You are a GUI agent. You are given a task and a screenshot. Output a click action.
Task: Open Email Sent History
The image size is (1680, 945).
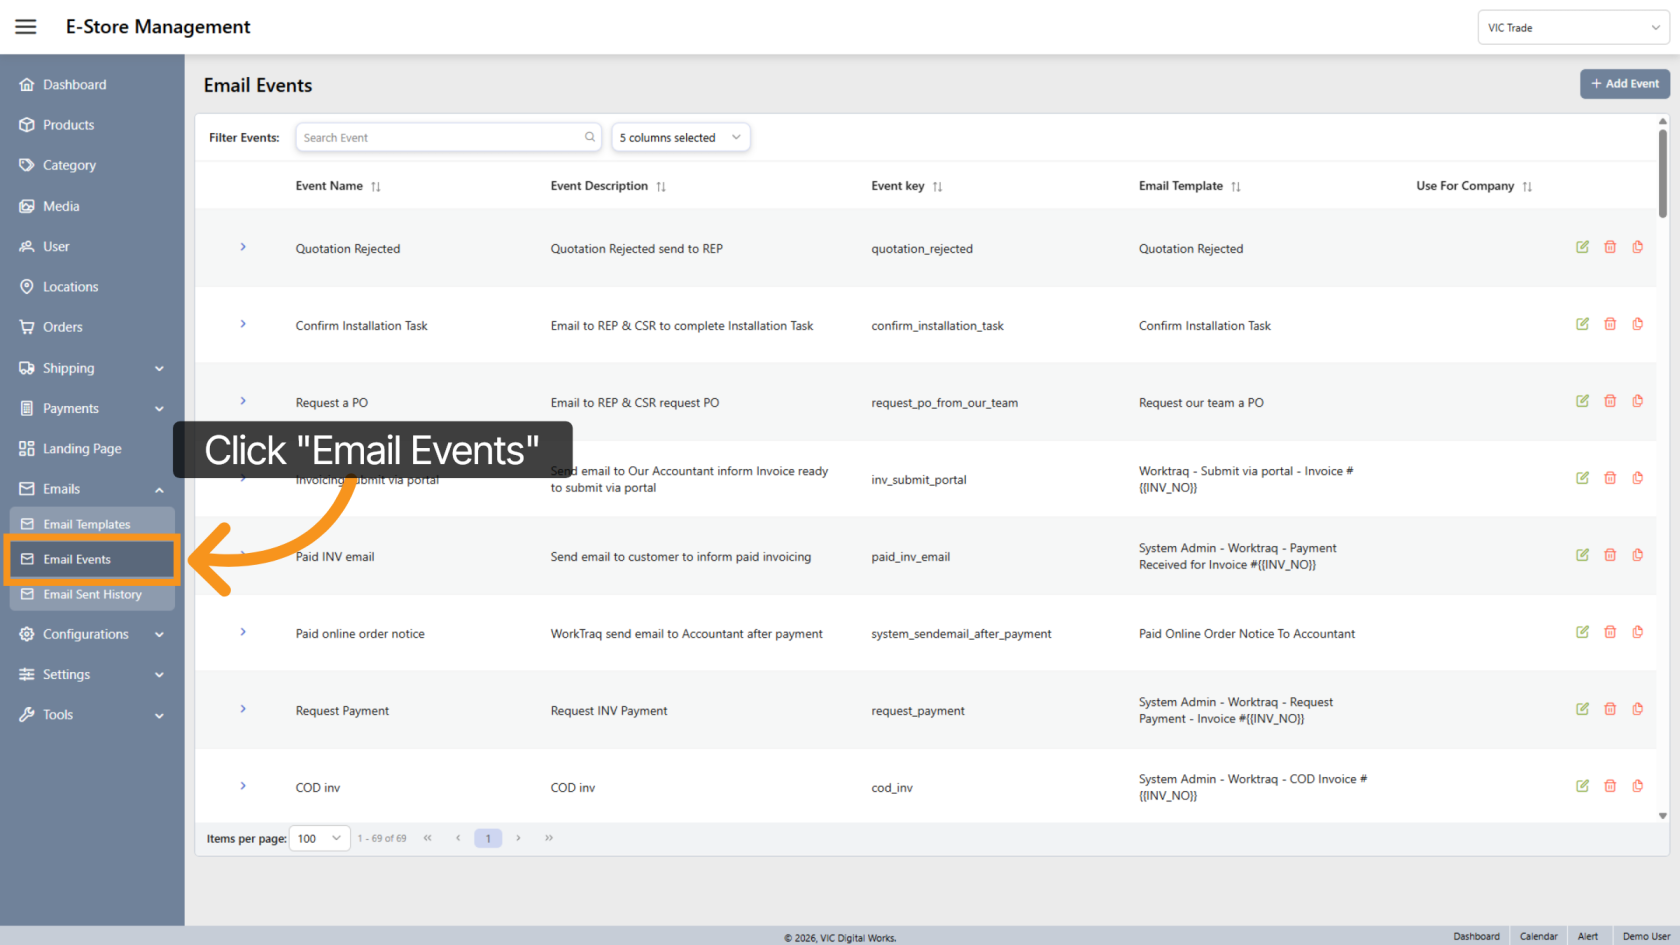(x=91, y=594)
